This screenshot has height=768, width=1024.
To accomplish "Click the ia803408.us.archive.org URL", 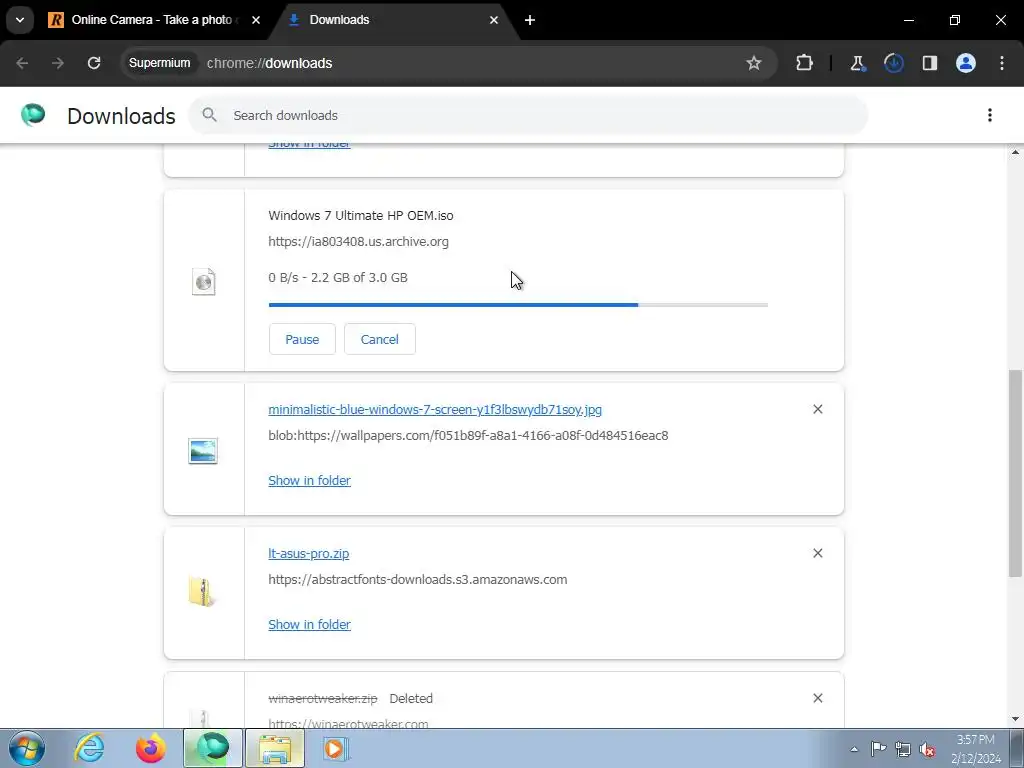I will [358, 242].
